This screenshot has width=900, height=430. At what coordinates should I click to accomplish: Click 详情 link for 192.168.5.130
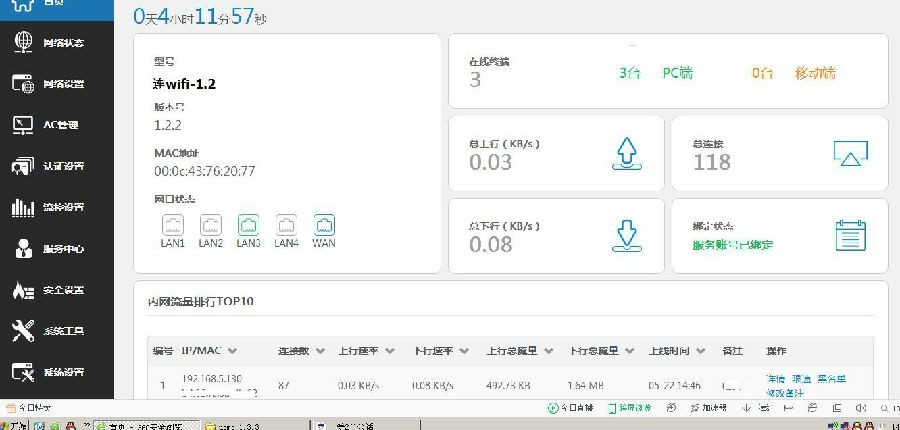[776, 379]
